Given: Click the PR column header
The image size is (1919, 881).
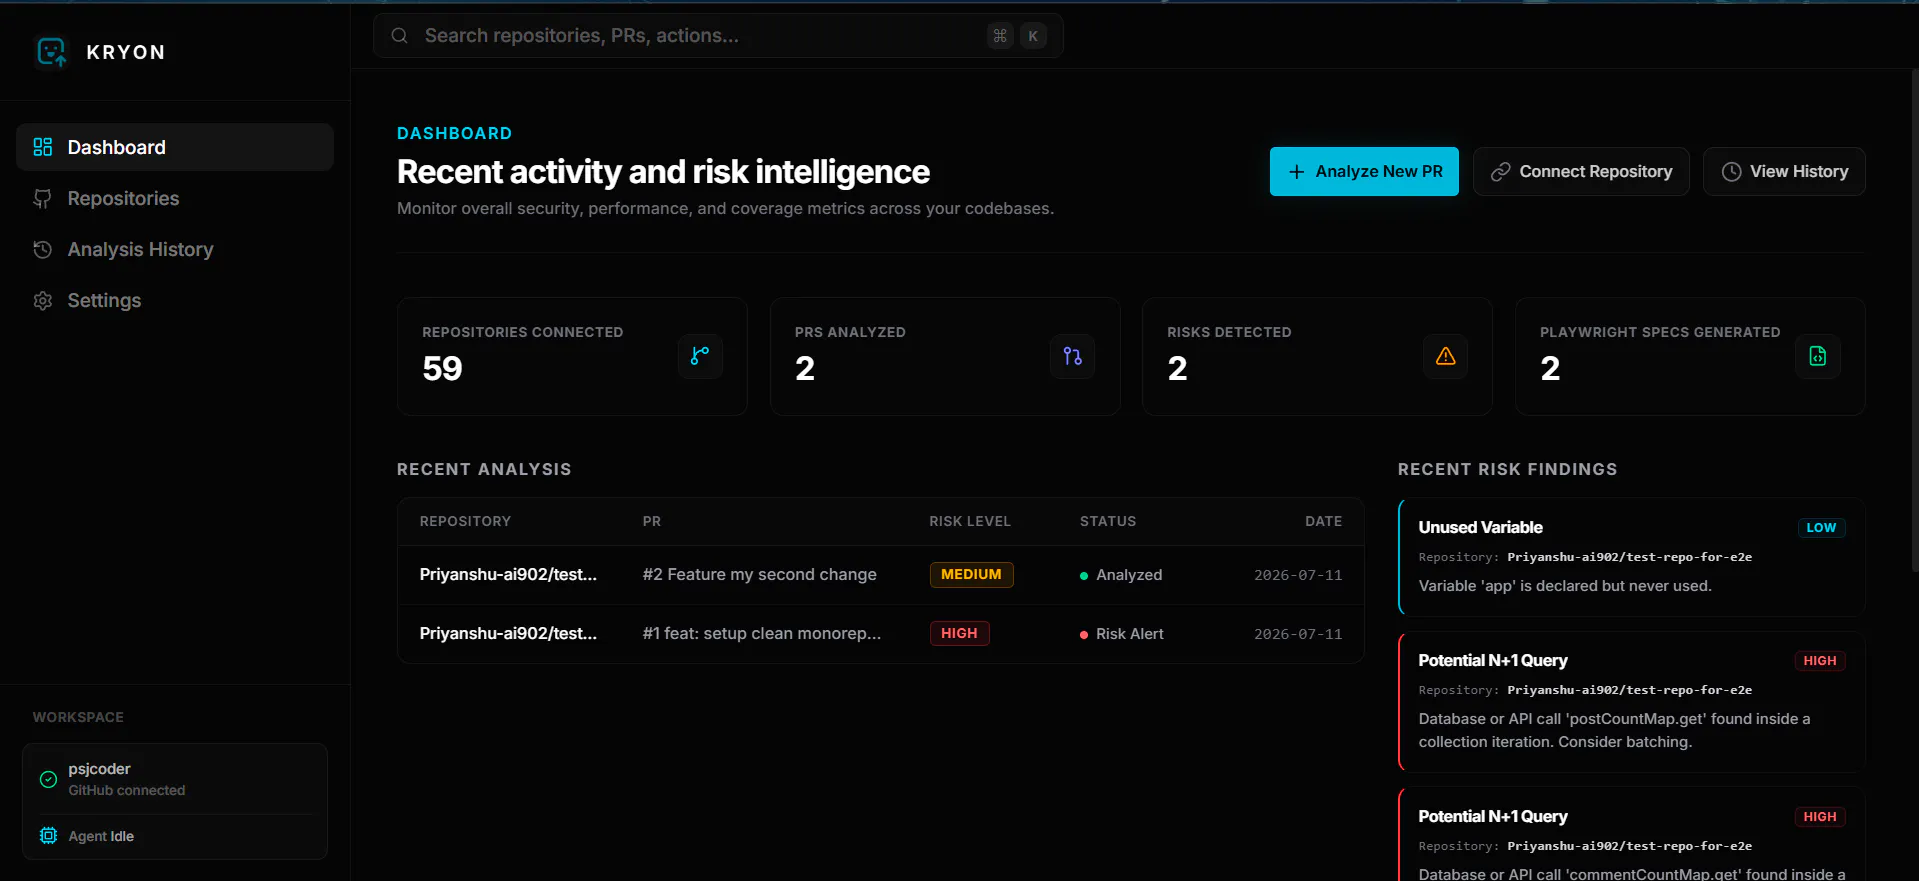Looking at the screenshot, I should pyautogui.click(x=652, y=521).
